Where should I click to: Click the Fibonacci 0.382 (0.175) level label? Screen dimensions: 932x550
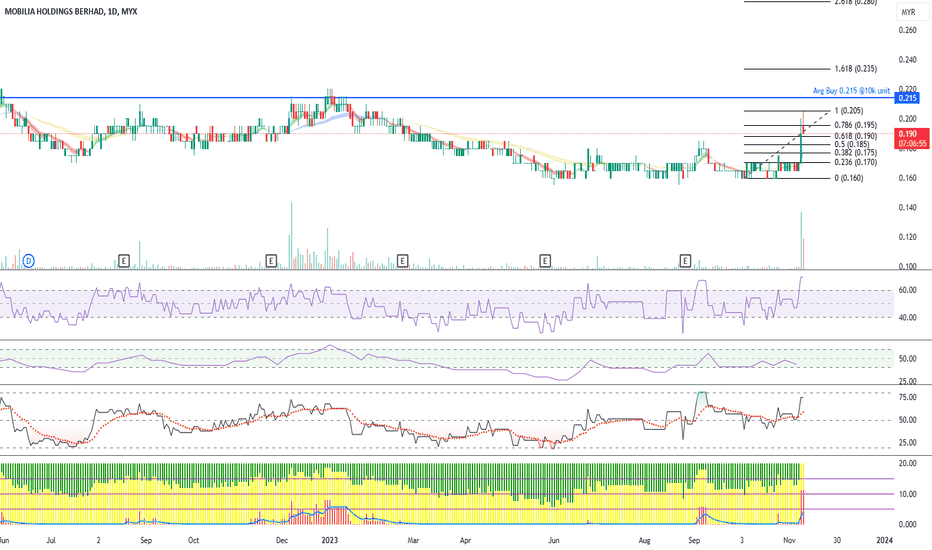pos(855,153)
